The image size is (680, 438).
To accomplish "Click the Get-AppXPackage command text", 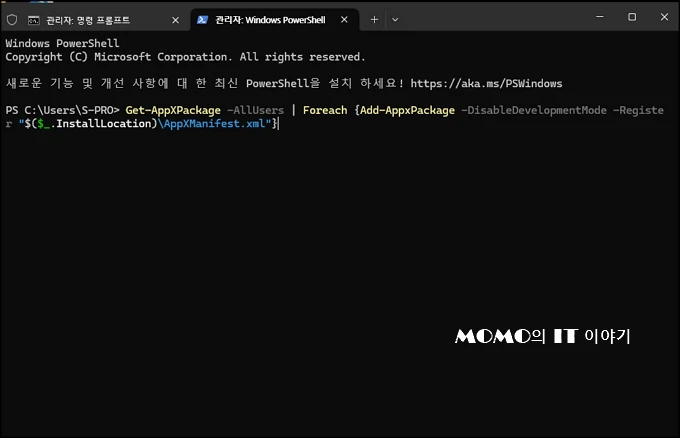I will pyautogui.click(x=173, y=110).
